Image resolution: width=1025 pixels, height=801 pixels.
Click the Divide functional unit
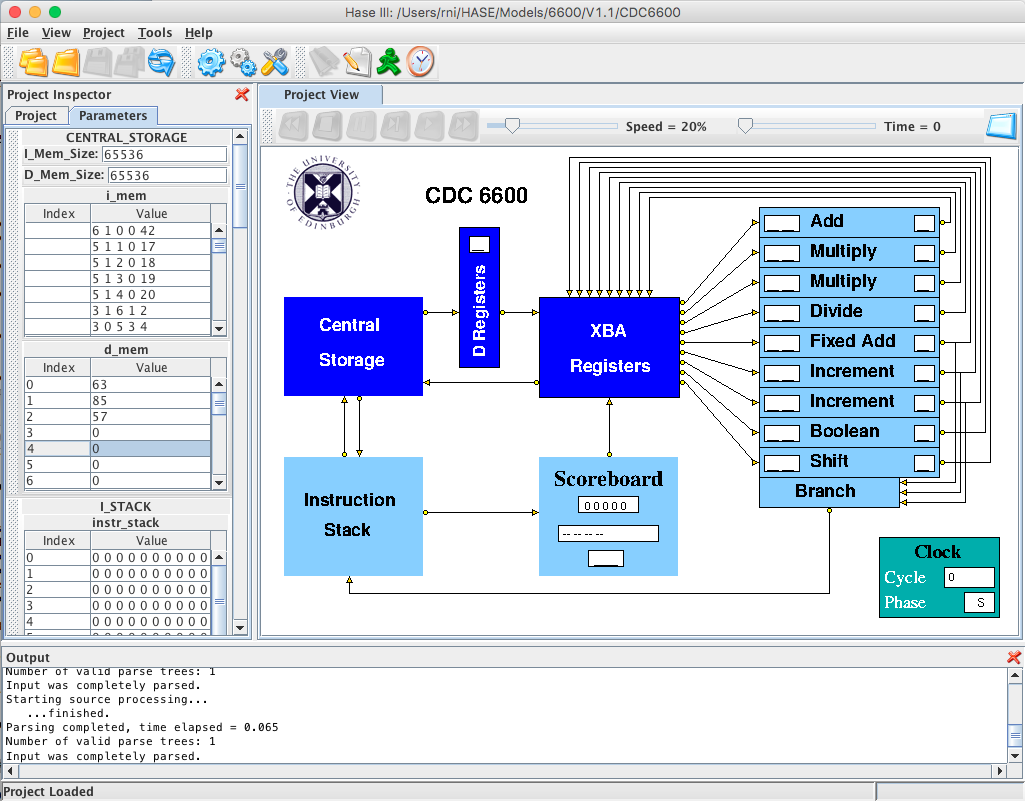pos(849,312)
